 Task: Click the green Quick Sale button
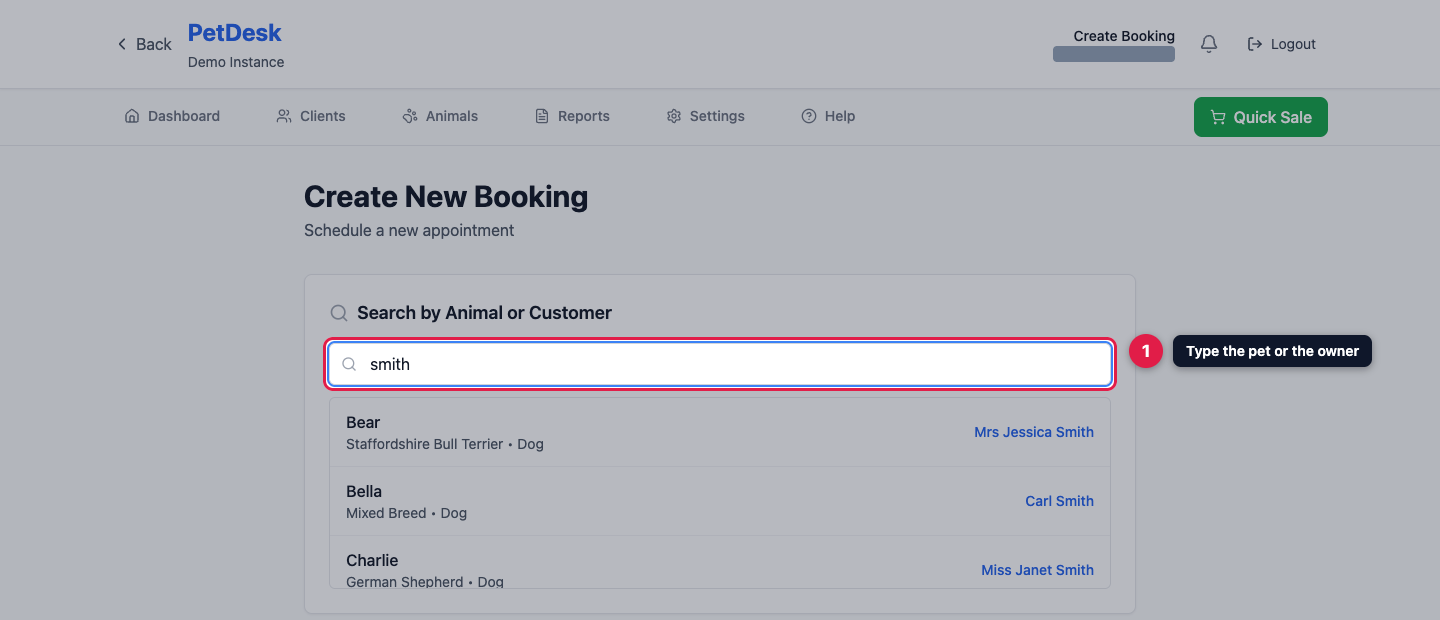1261,117
